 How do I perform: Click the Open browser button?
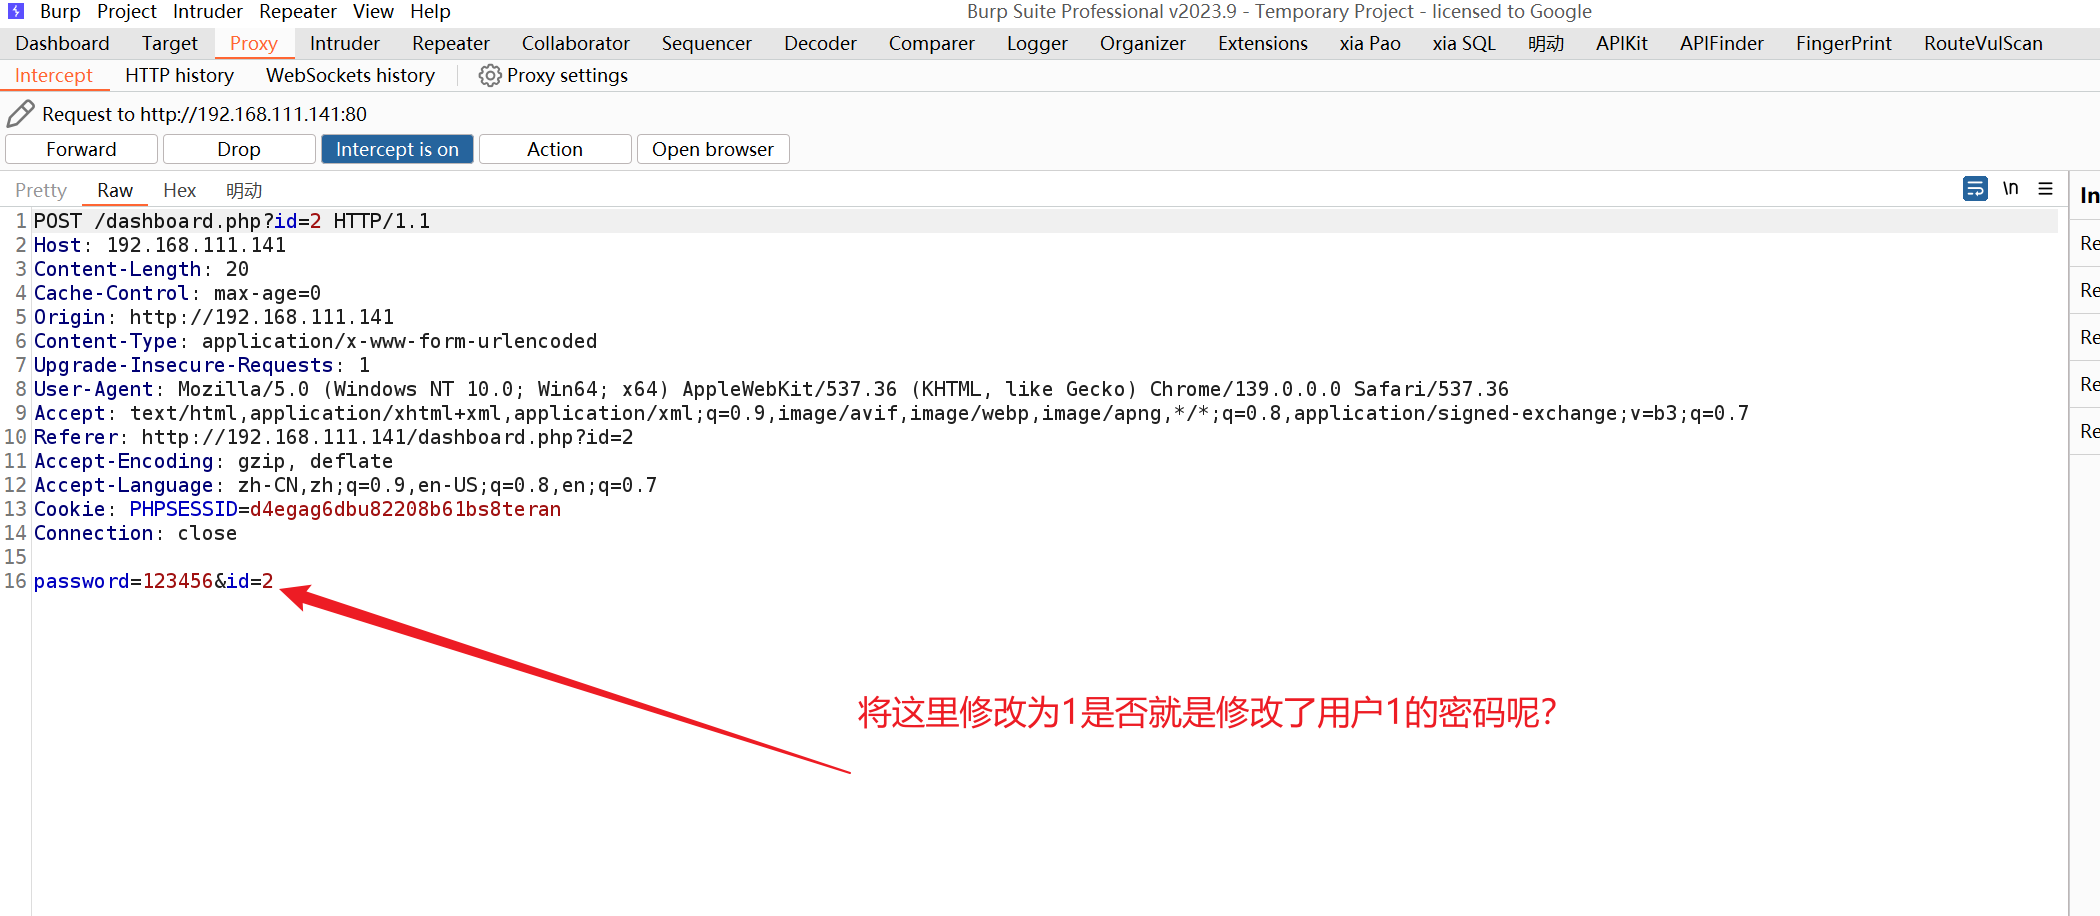[713, 149]
